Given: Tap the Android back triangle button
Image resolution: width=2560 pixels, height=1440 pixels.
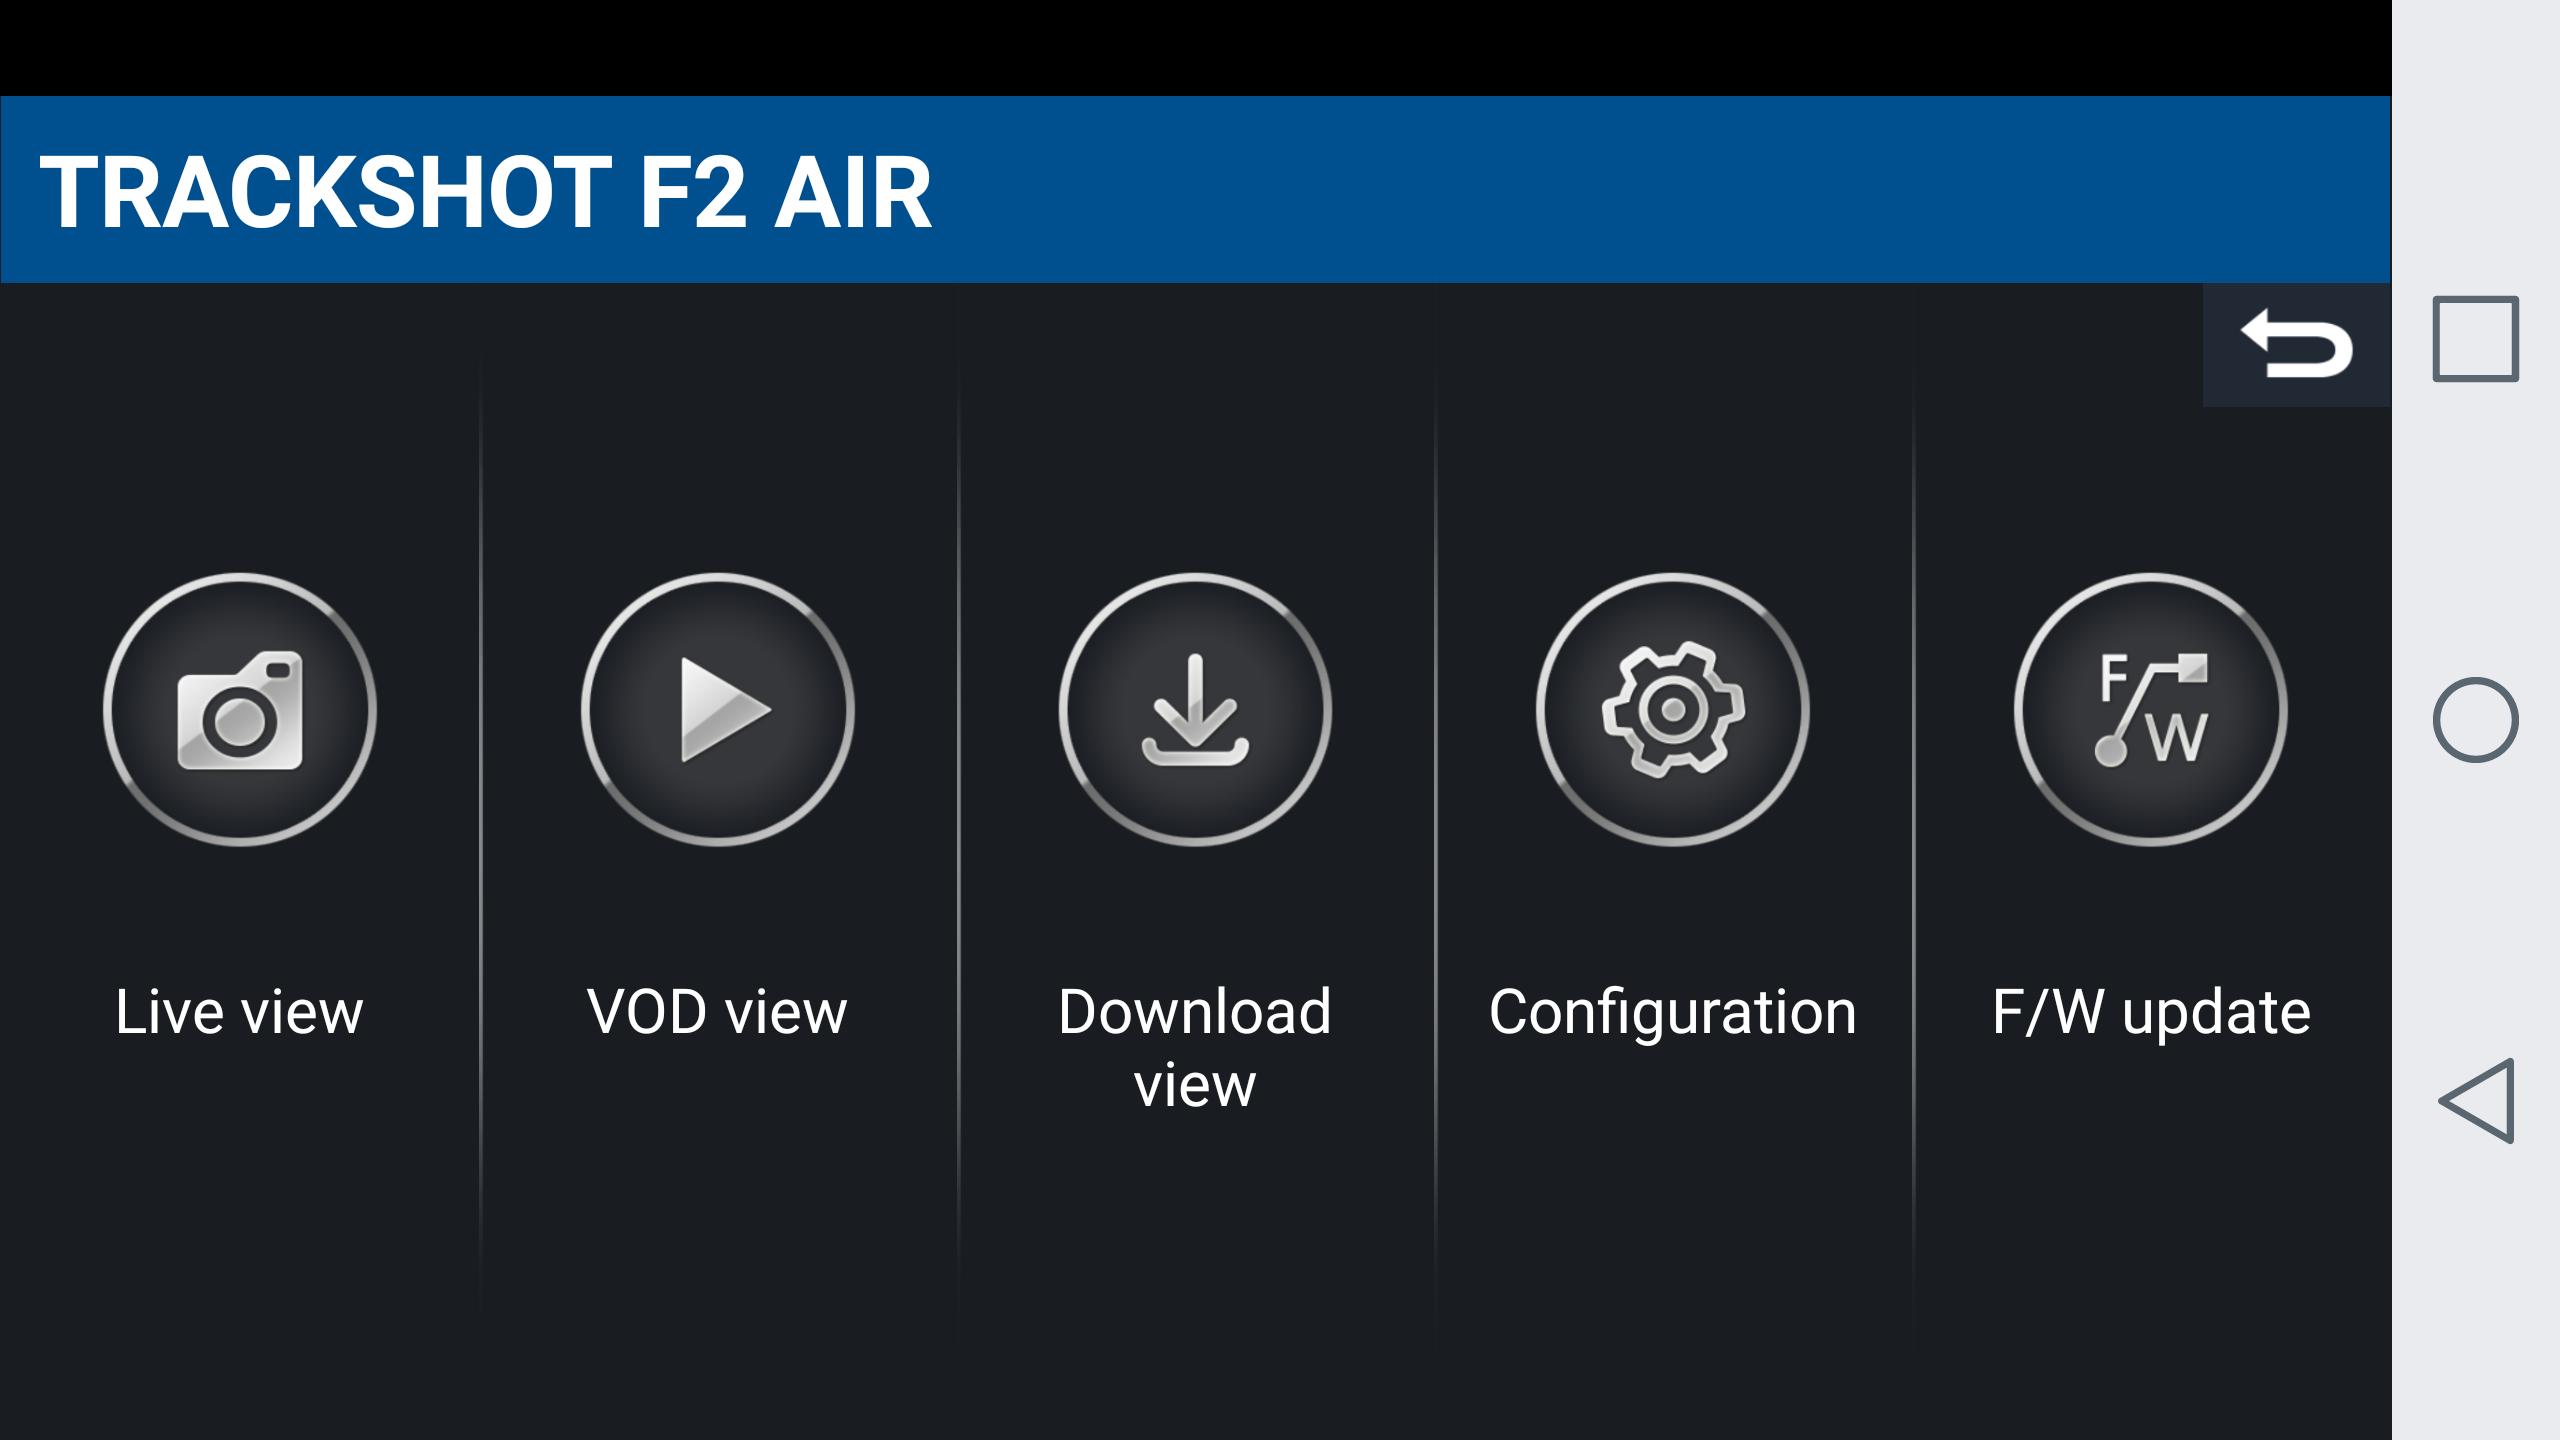Looking at the screenshot, I should 2476,1100.
